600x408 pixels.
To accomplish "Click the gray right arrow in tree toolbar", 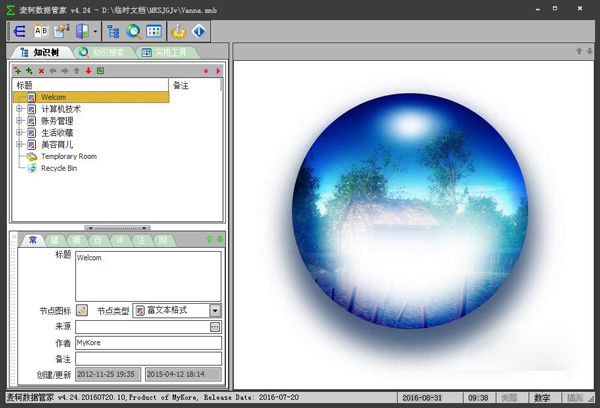I will pyautogui.click(x=65, y=71).
